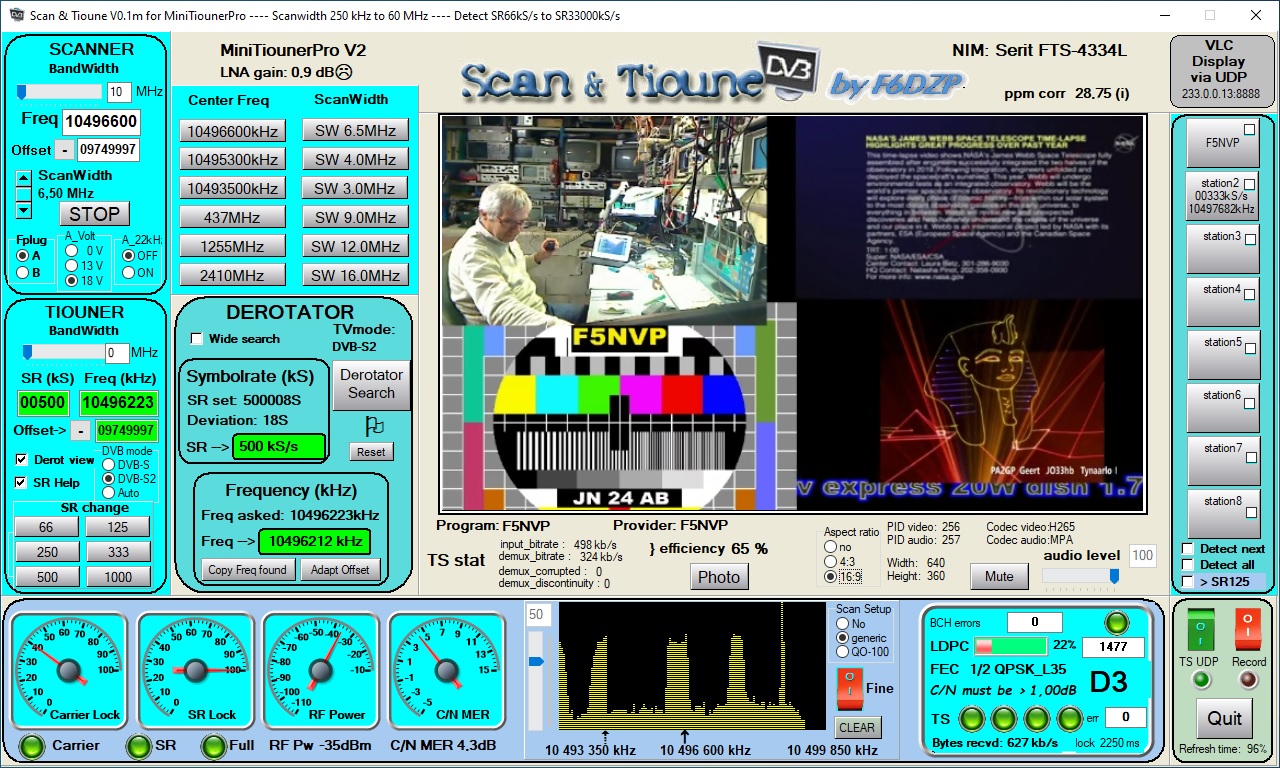Flip the red Record rocker switch
This screenshot has width=1280, height=768.
pos(1247,628)
